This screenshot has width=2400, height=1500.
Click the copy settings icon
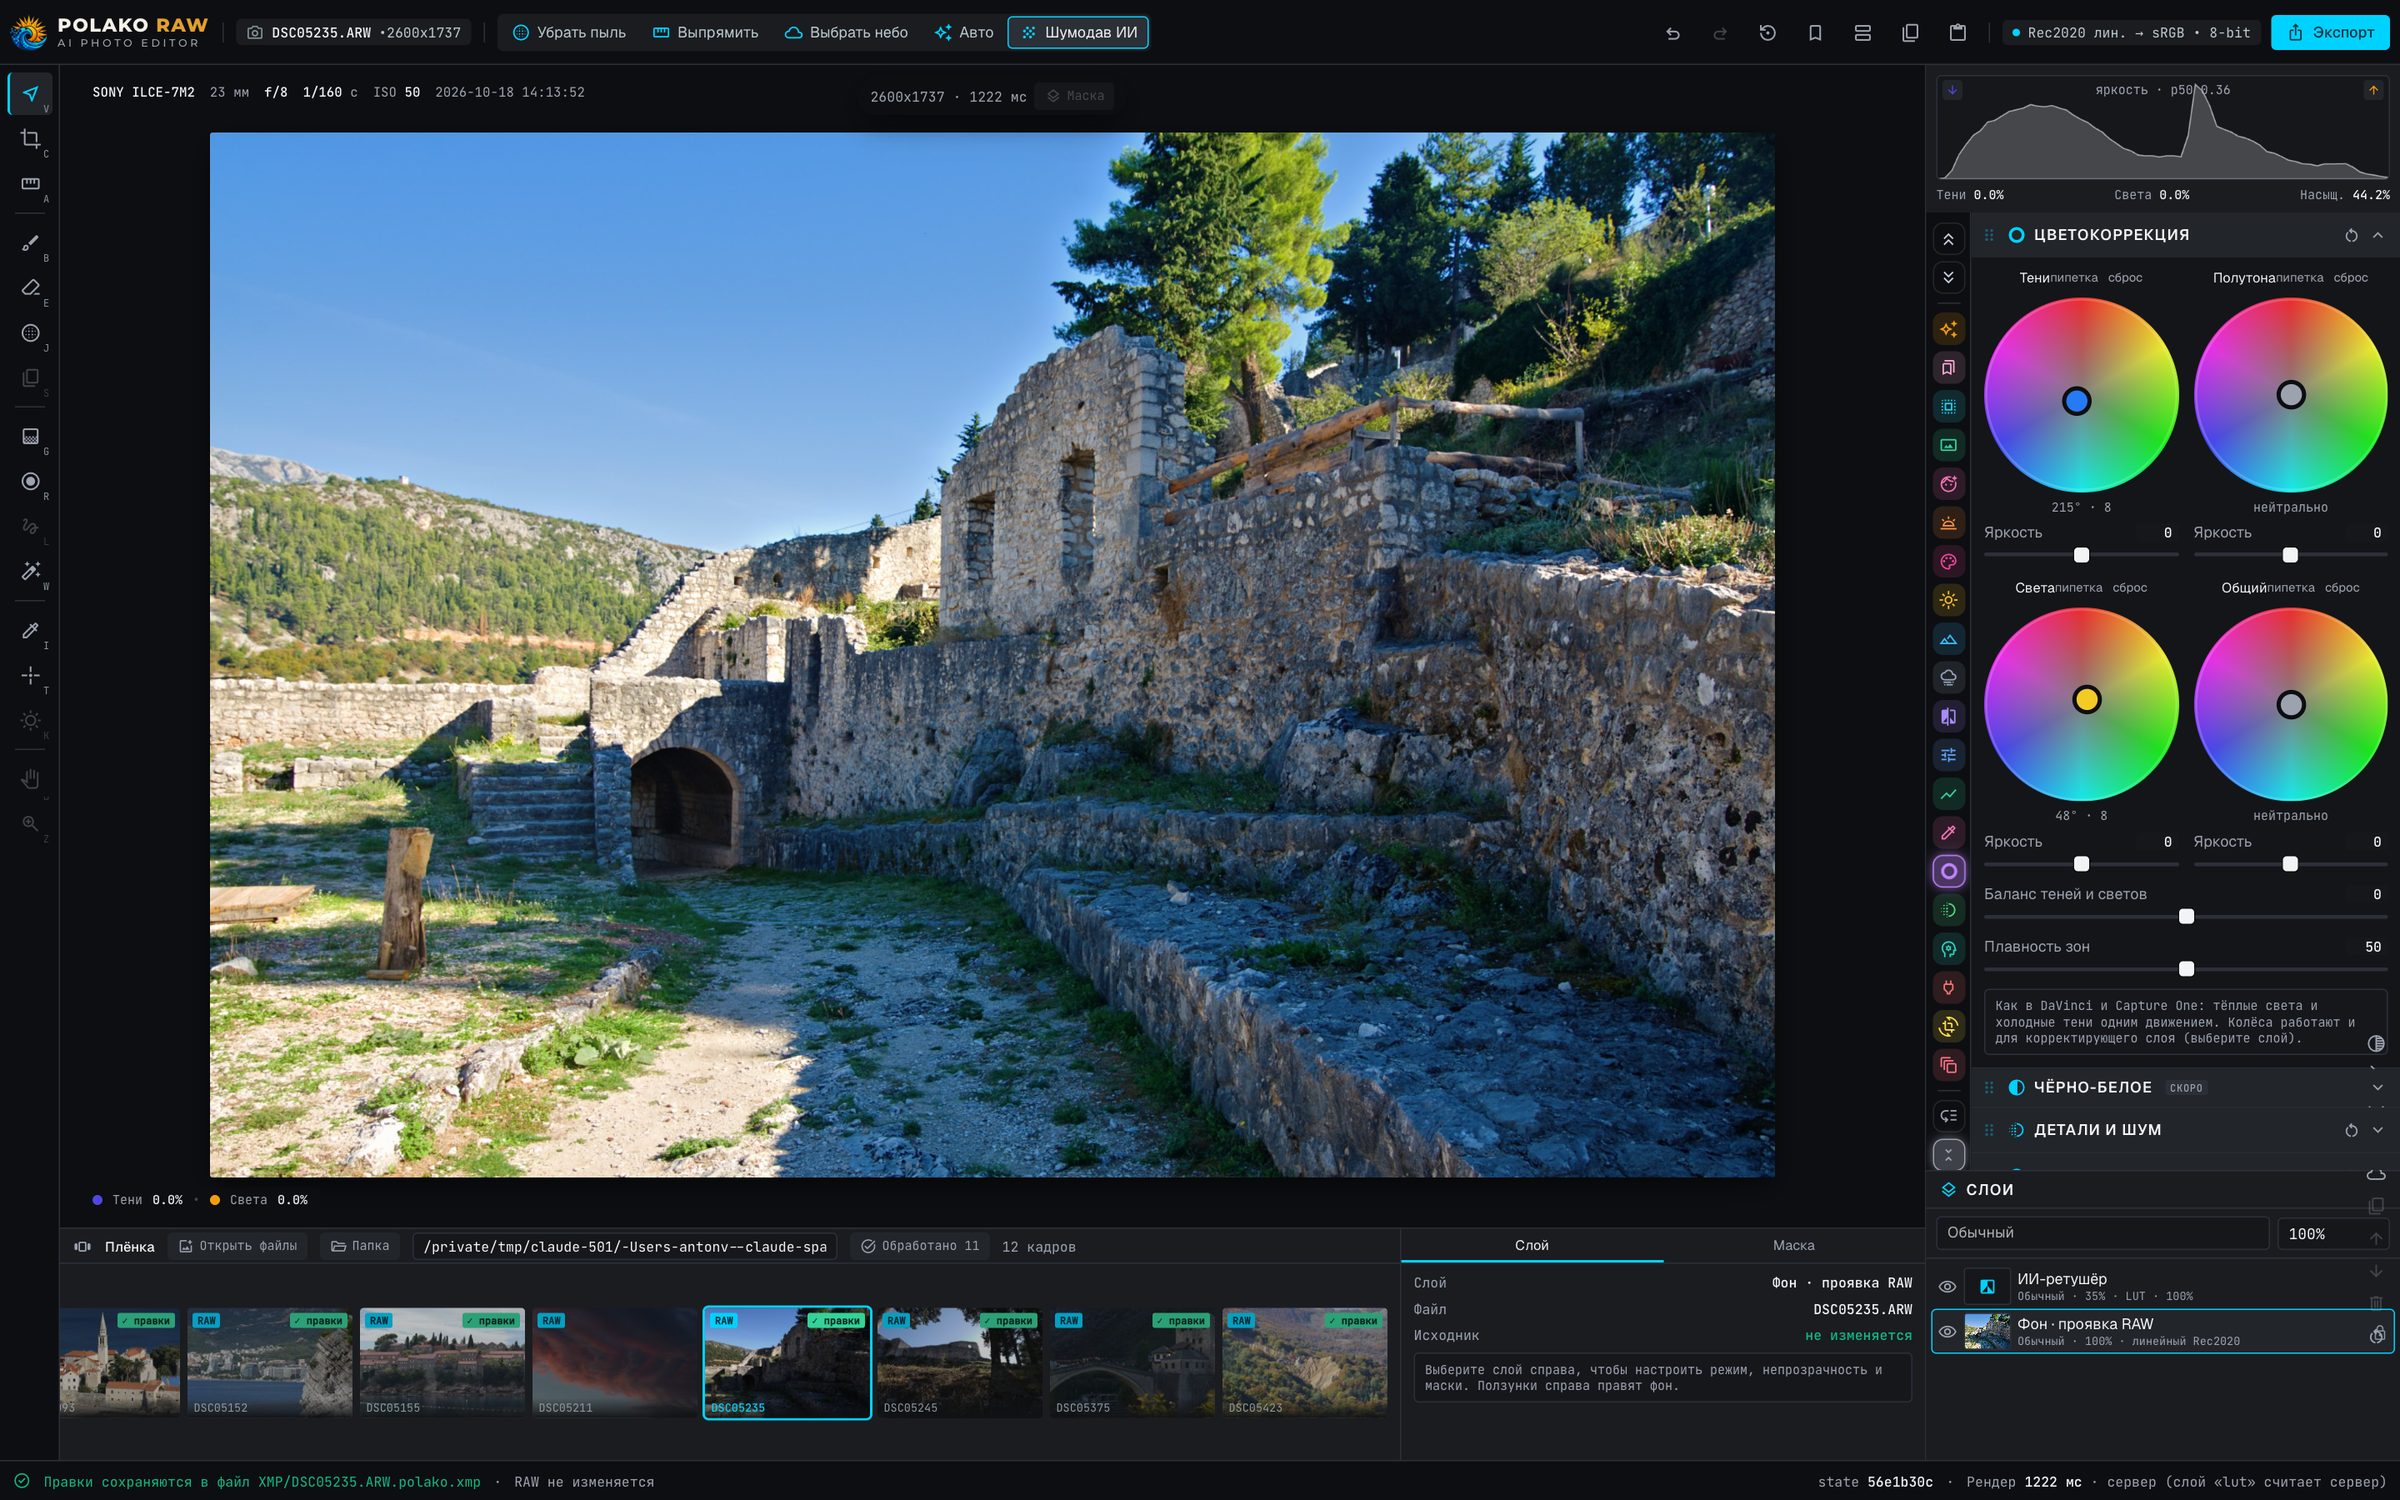pyautogui.click(x=1910, y=33)
